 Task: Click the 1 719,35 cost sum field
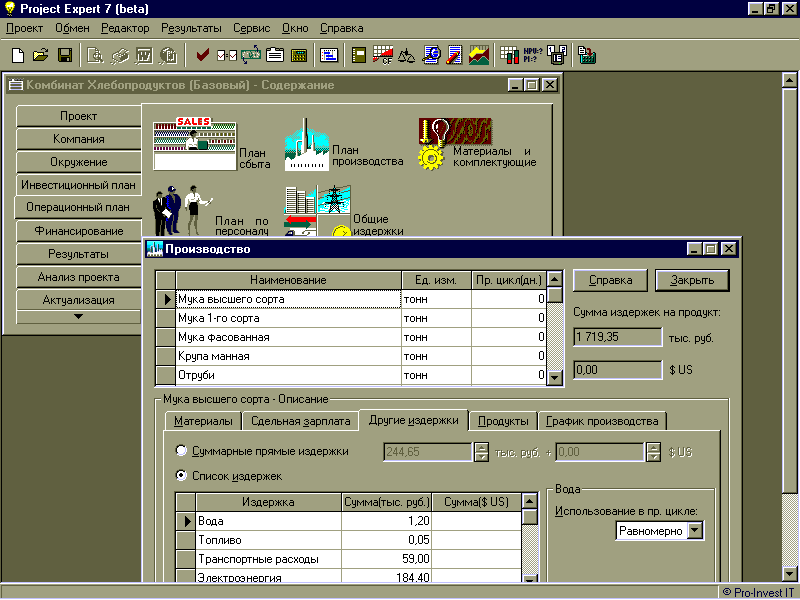coord(617,337)
